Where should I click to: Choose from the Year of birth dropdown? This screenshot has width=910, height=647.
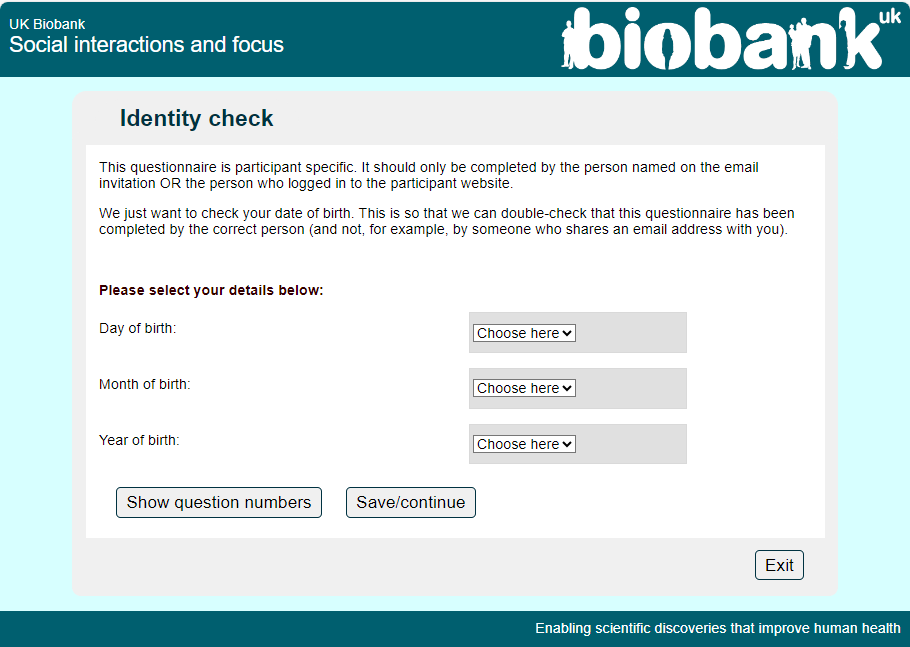525,444
